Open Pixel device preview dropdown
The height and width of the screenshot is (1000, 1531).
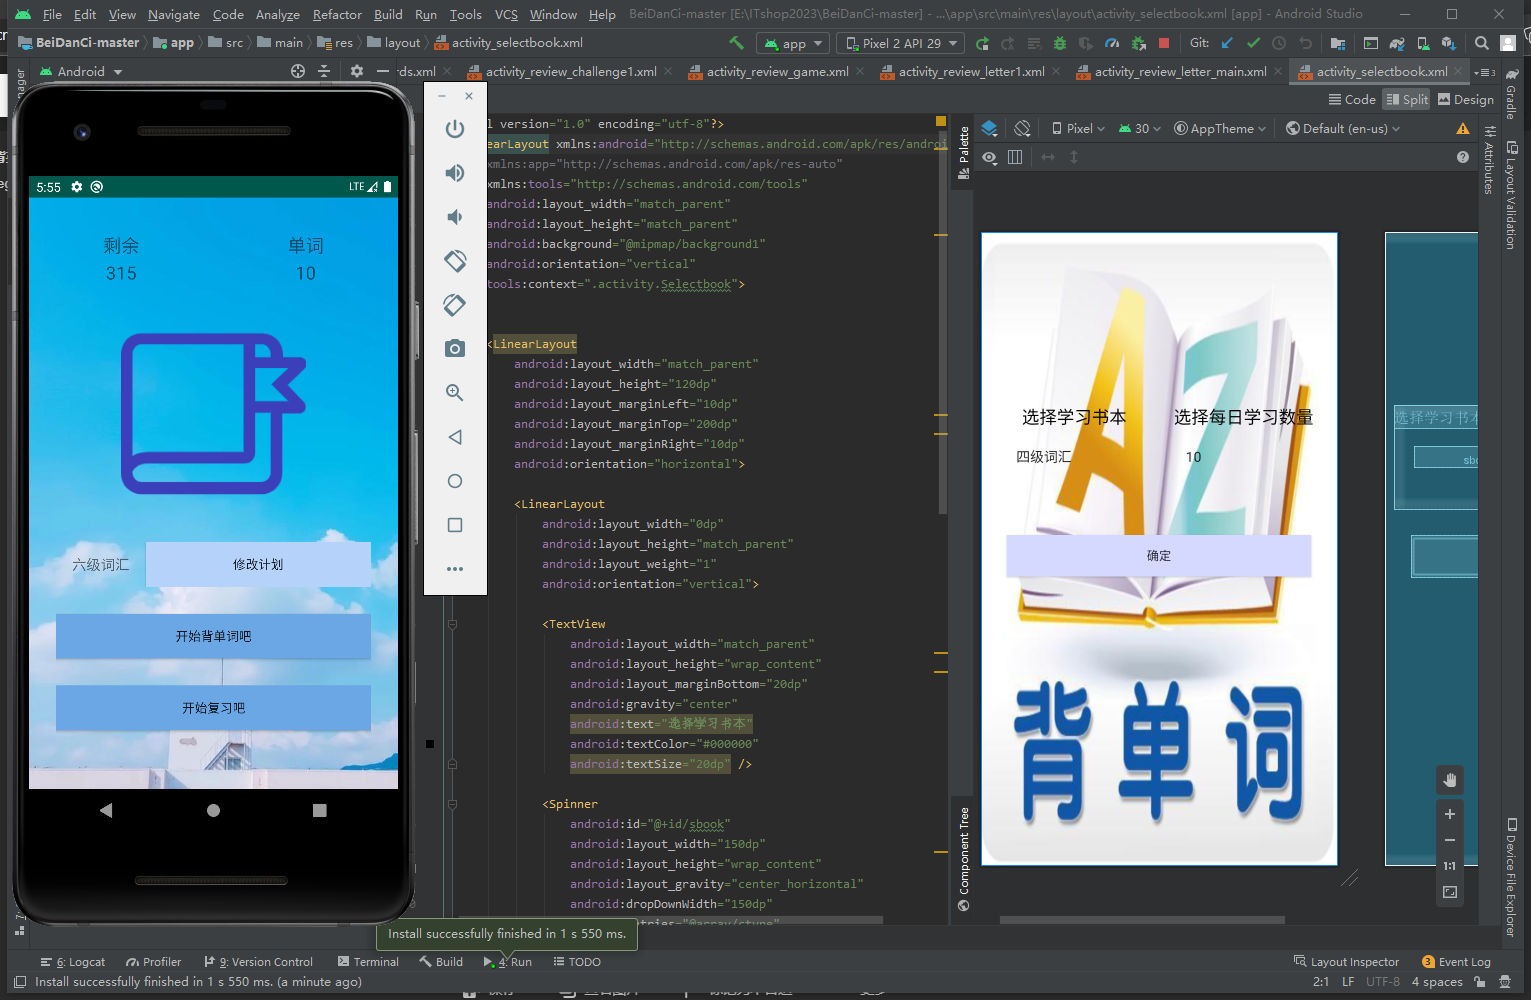pos(1078,128)
